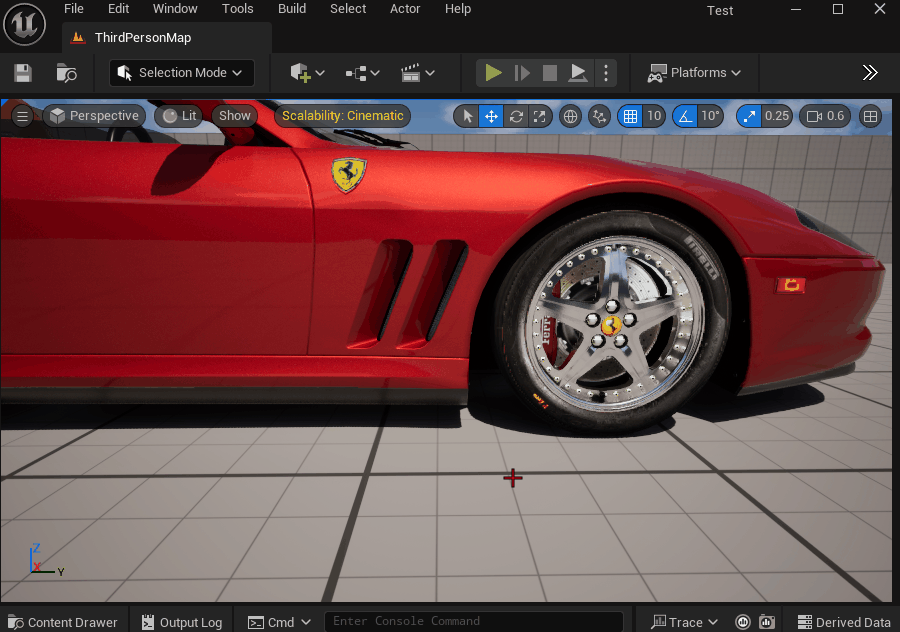The height and width of the screenshot is (632, 900).
Task: Change rotation snap value 10°
Action: pos(711,117)
